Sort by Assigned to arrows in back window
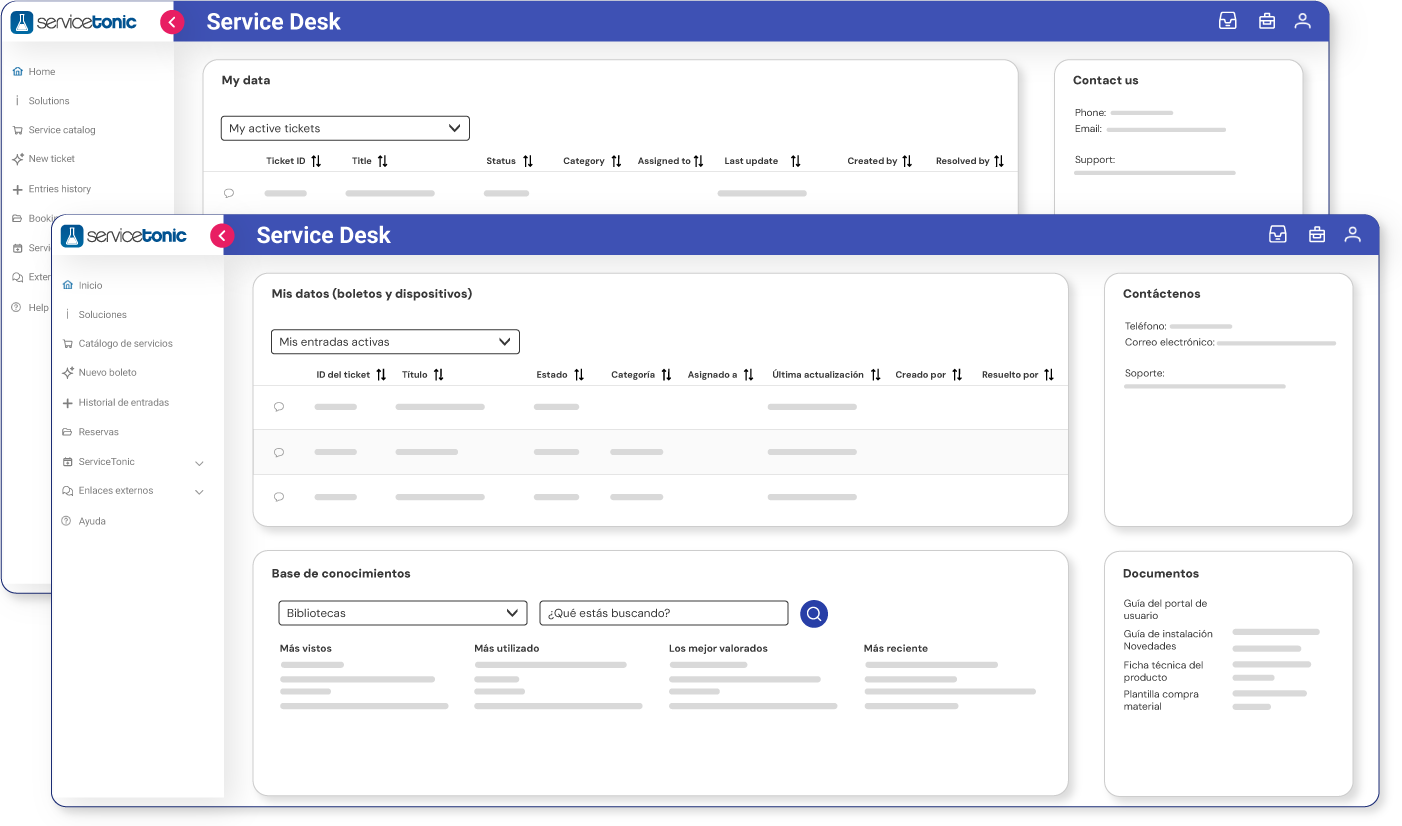Viewport: 1402px width, 826px height. 699,161
